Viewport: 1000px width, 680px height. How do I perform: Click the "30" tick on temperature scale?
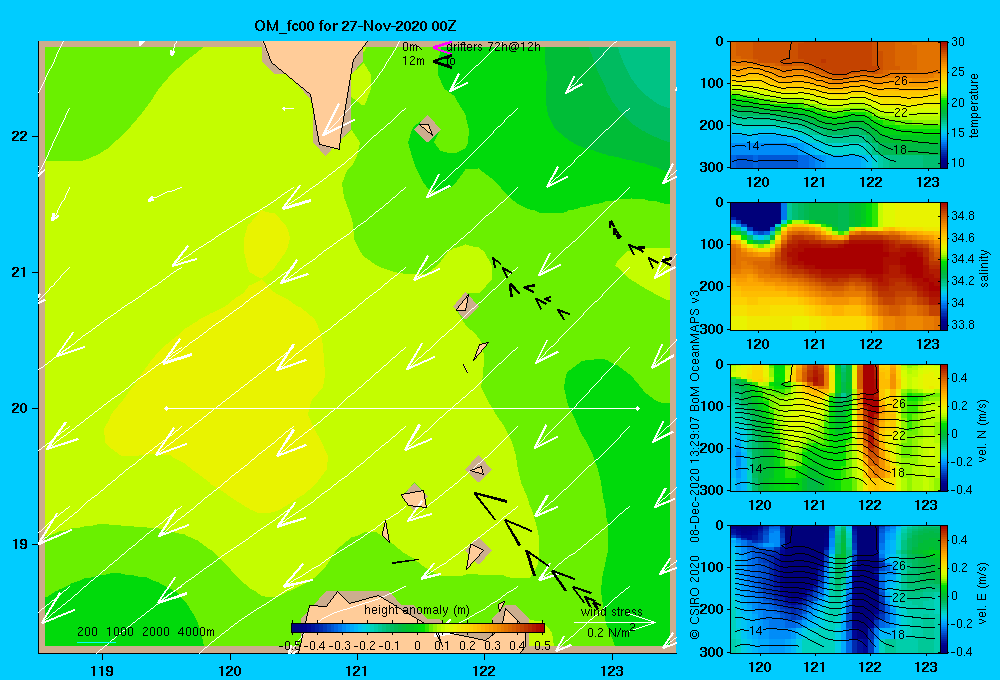pyautogui.click(x=958, y=42)
